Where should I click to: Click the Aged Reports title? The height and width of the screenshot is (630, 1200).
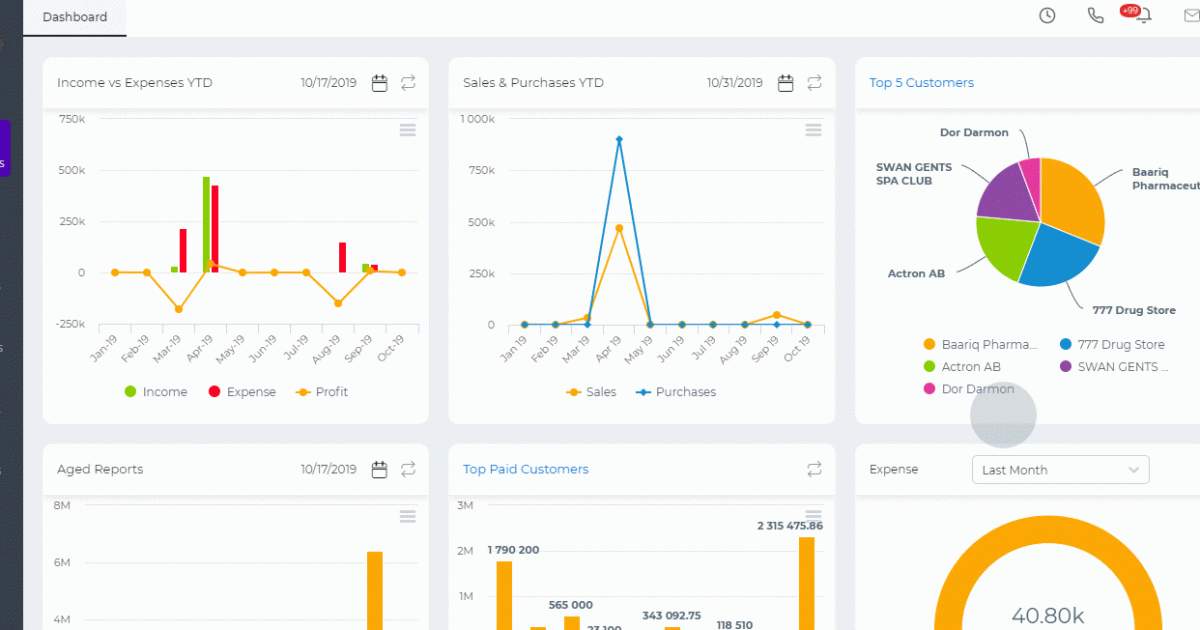click(100, 469)
